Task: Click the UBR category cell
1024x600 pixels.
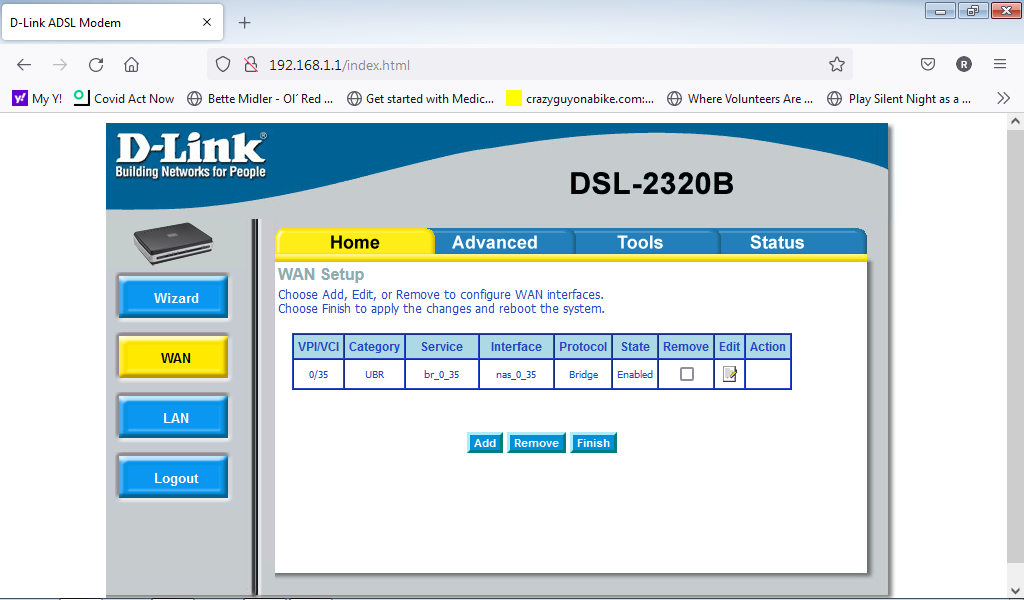Action: (x=374, y=374)
